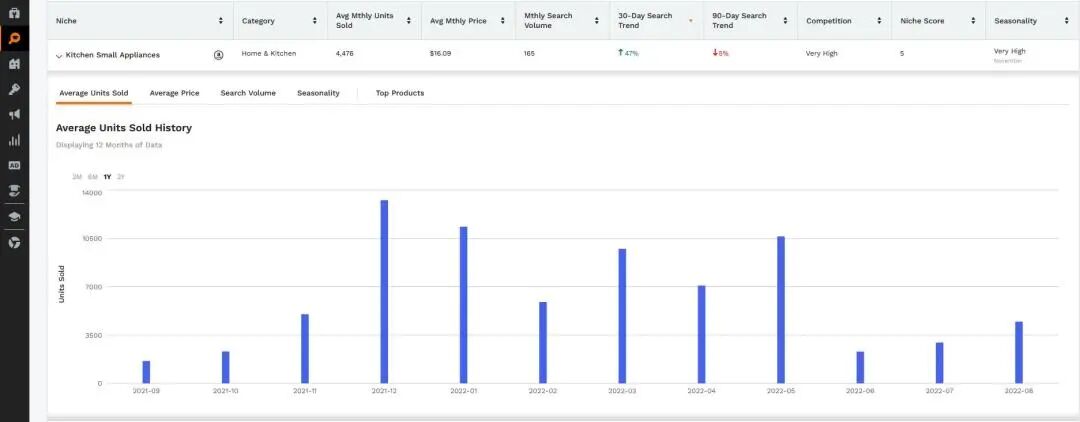Click the red 90-day trend percentage

coord(723,53)
